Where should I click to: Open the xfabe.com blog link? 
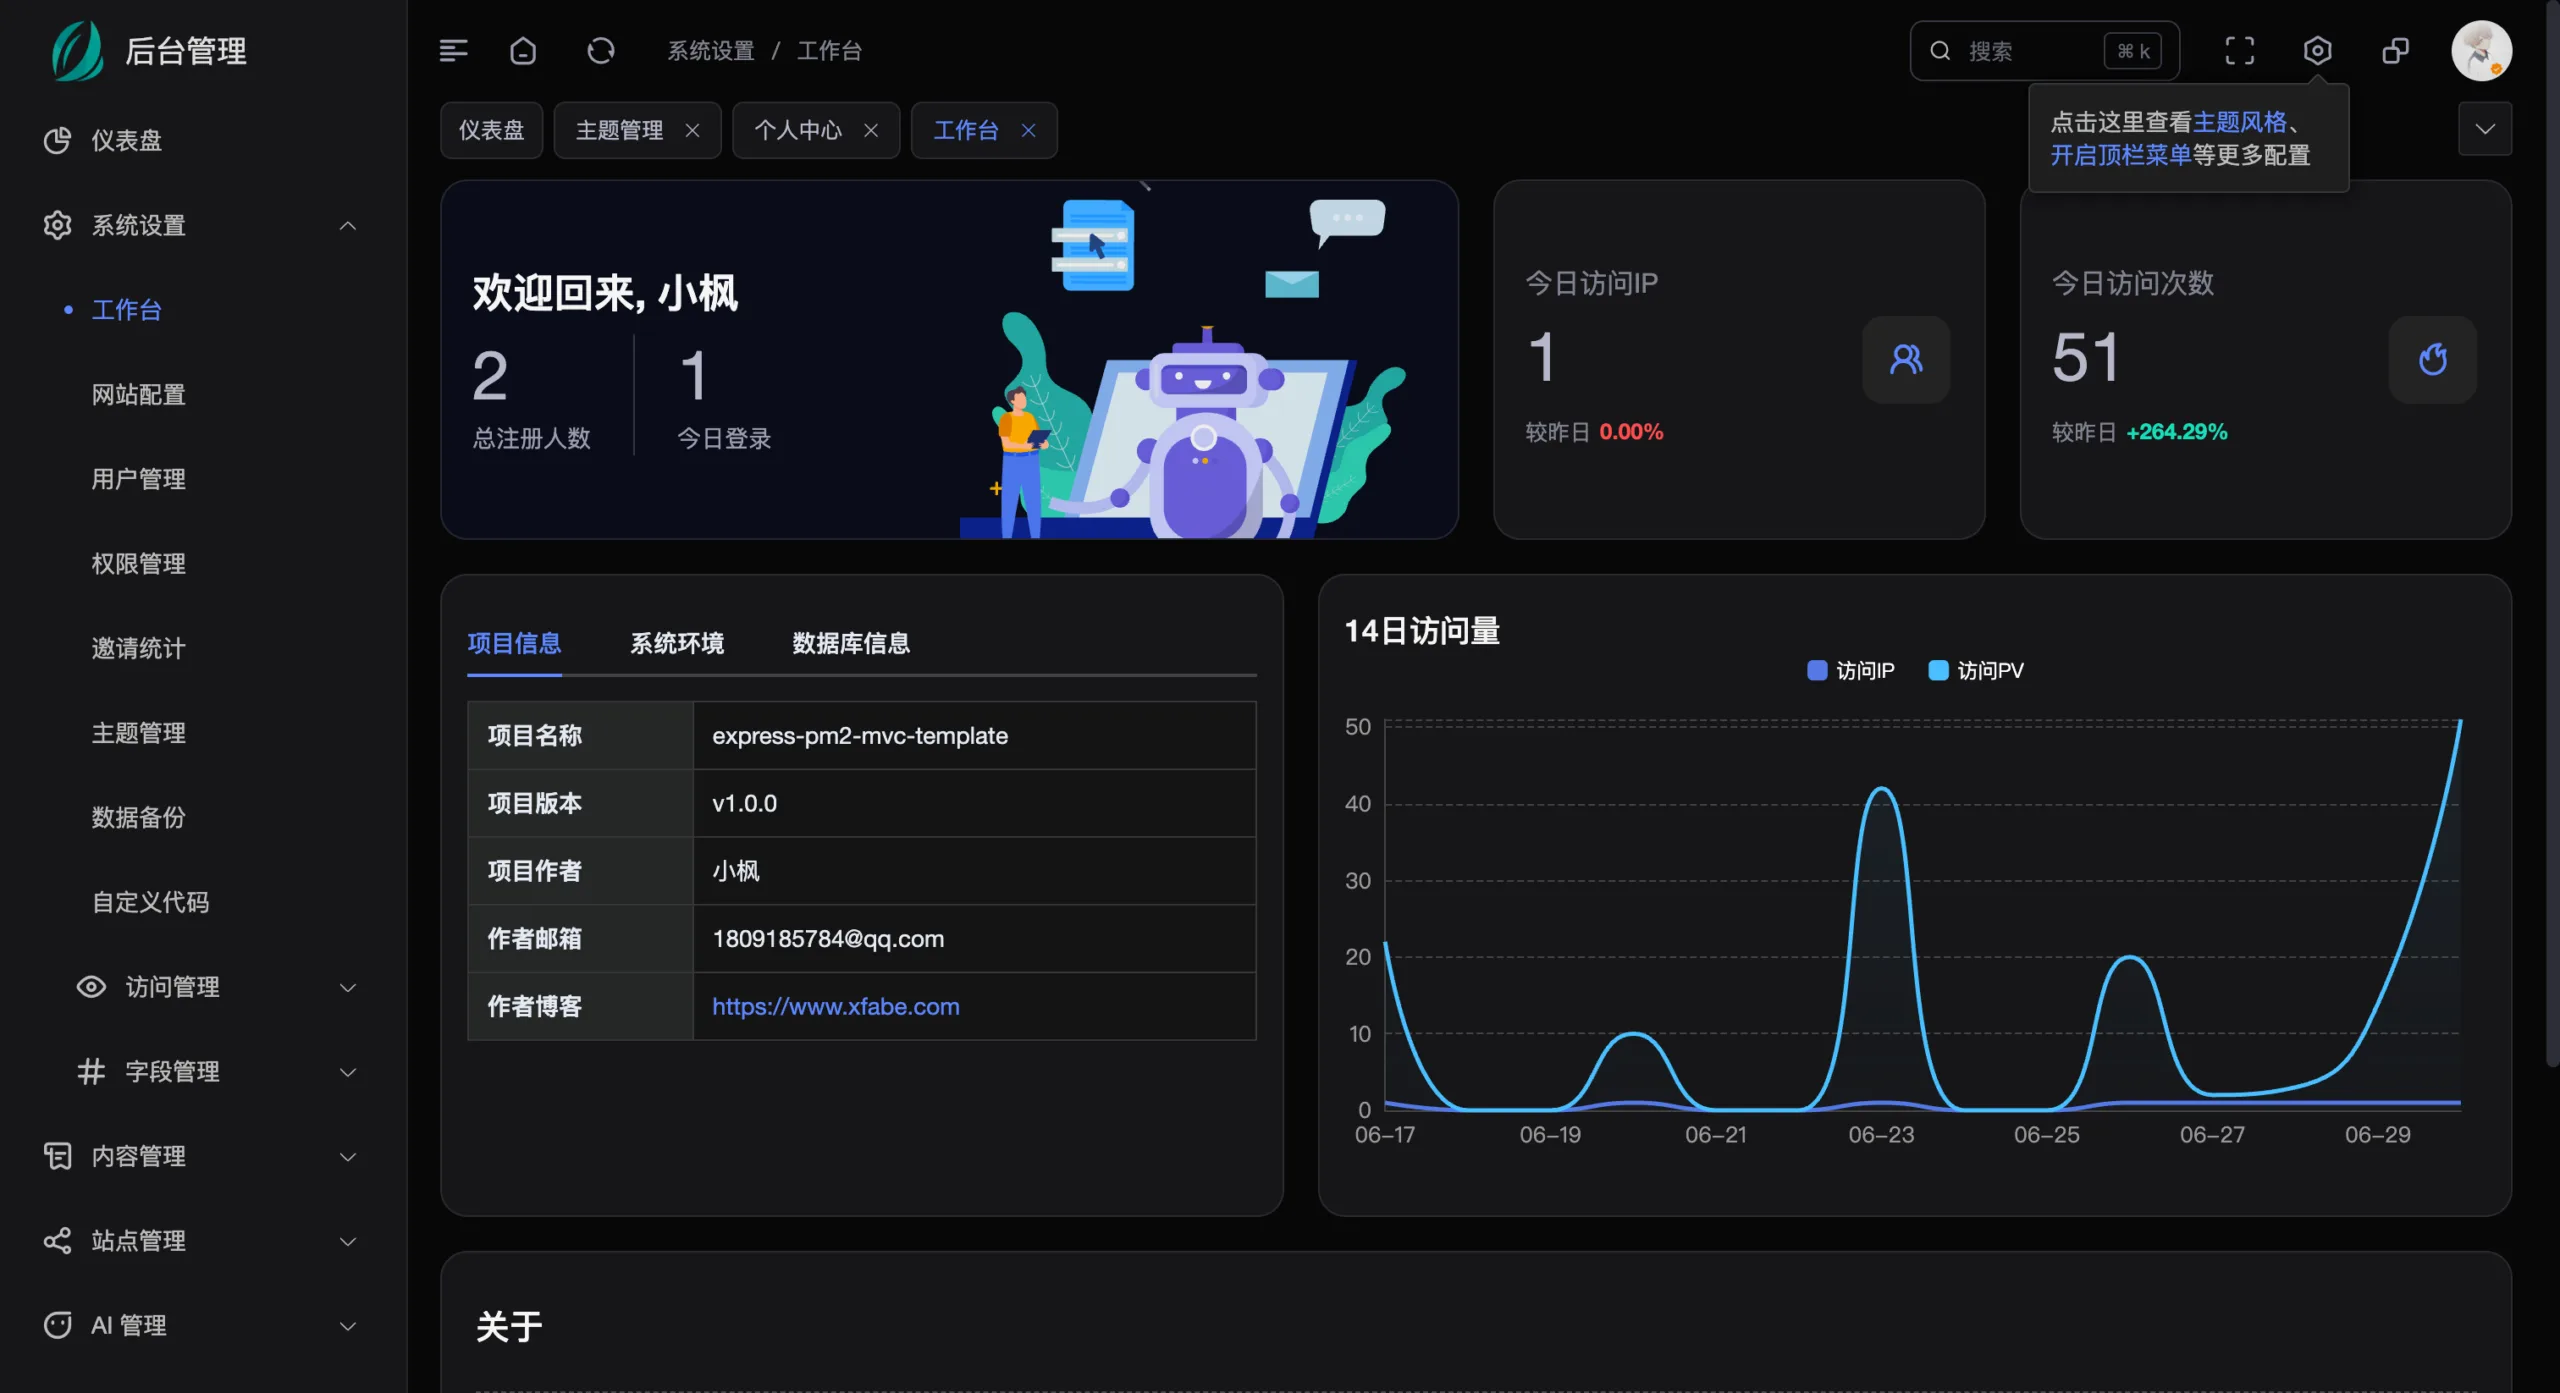pyautogui.click(x=835, y=1006)
